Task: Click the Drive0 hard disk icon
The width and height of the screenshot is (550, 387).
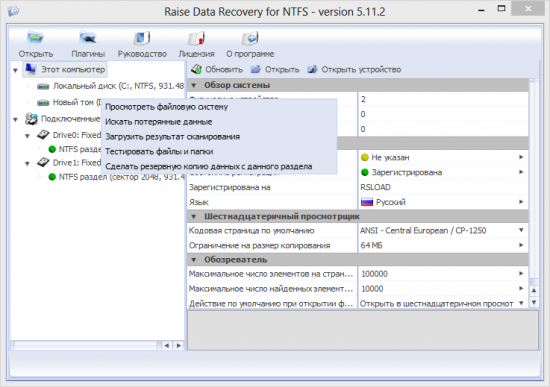Action: click(43, 135)
